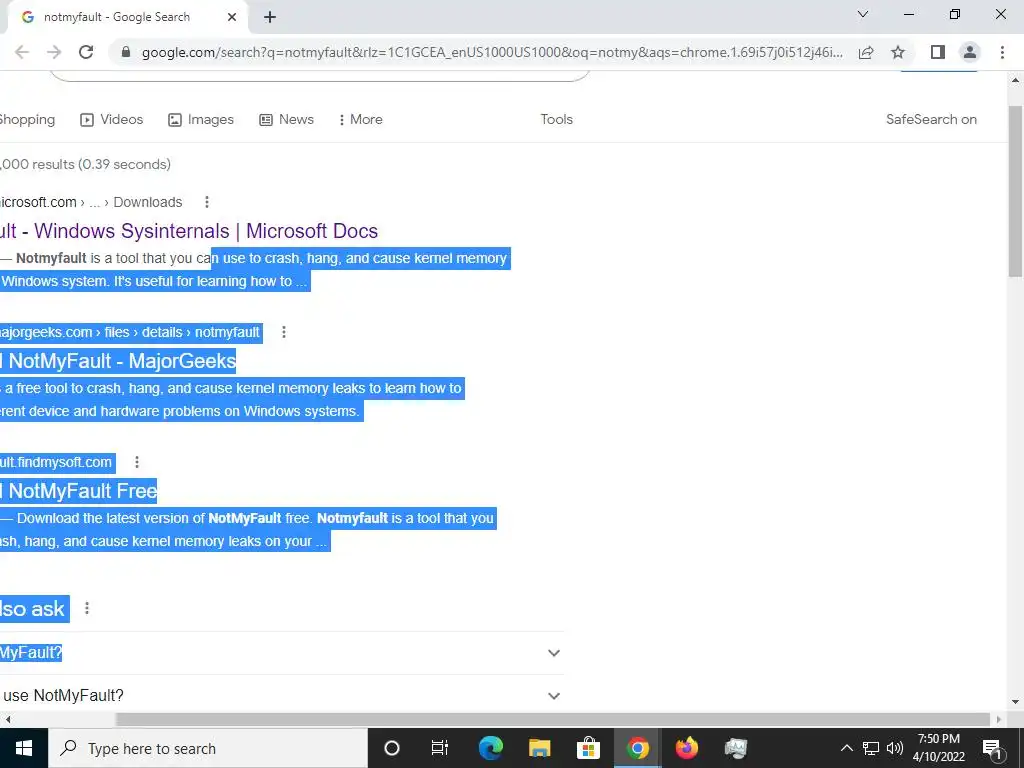Screen dimensions: 1024x768
Task: Open People also ask options menu
Action: click(x=87, y=609)
